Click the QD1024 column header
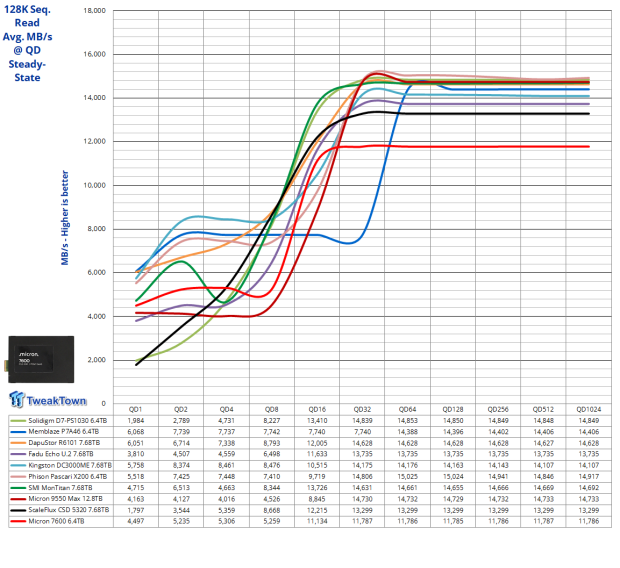This screenshot has height=568, width=620. 589,409
